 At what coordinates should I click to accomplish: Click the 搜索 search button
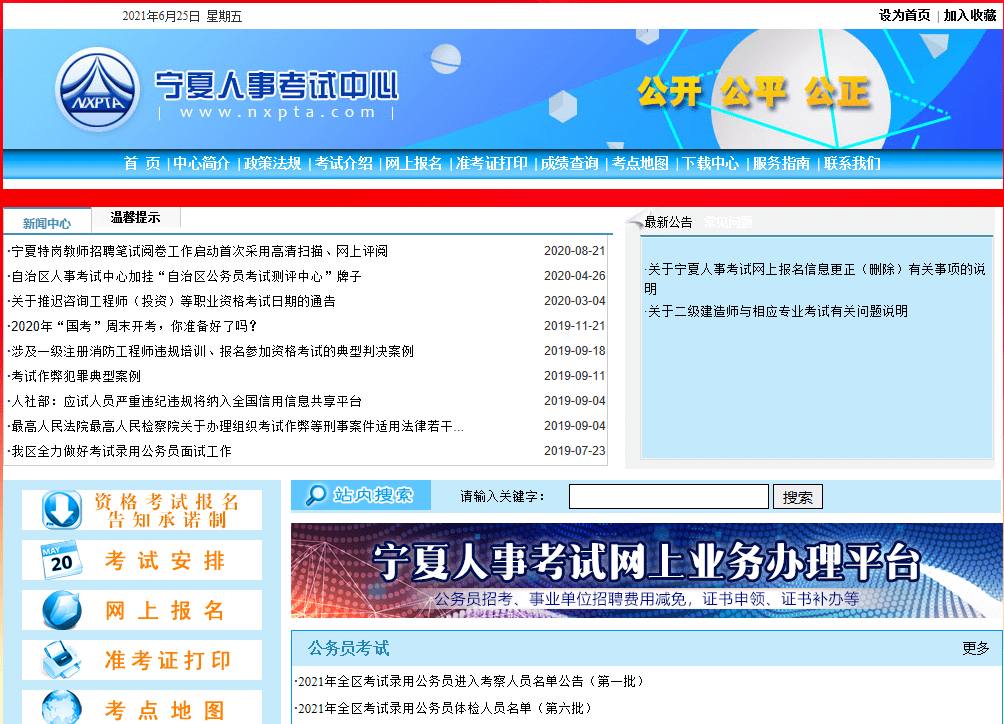pyautogui.click(x=797, y=496)
